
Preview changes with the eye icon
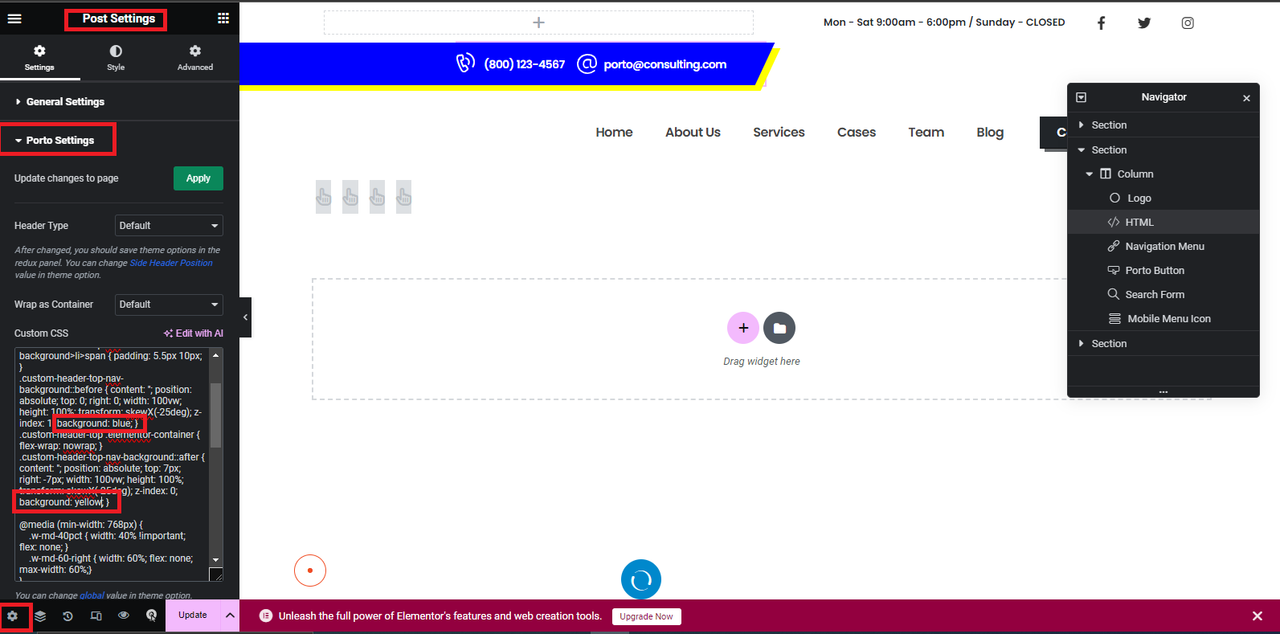124,616
